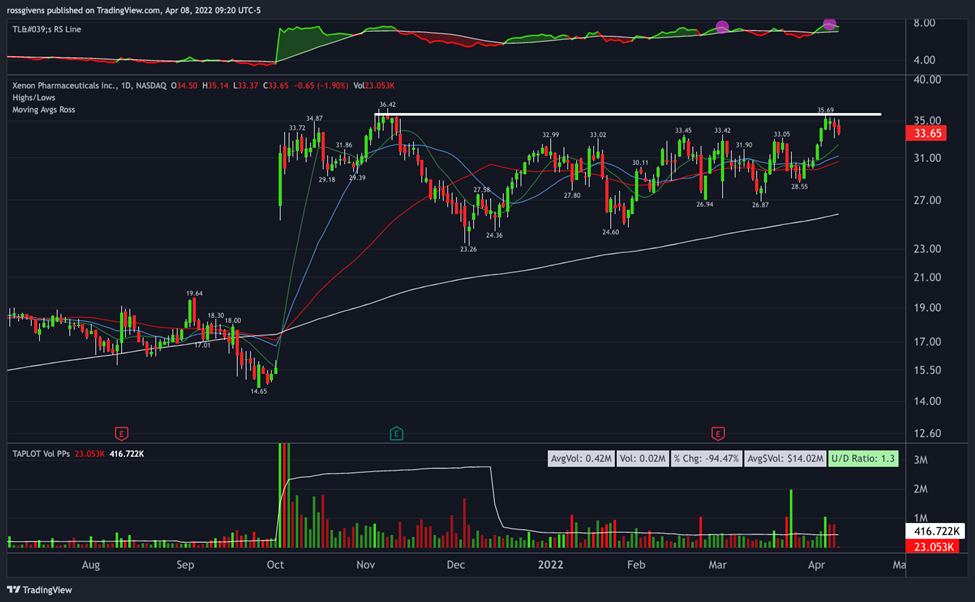Click the Moving Avgs Ross indicator label

point(44,109)
